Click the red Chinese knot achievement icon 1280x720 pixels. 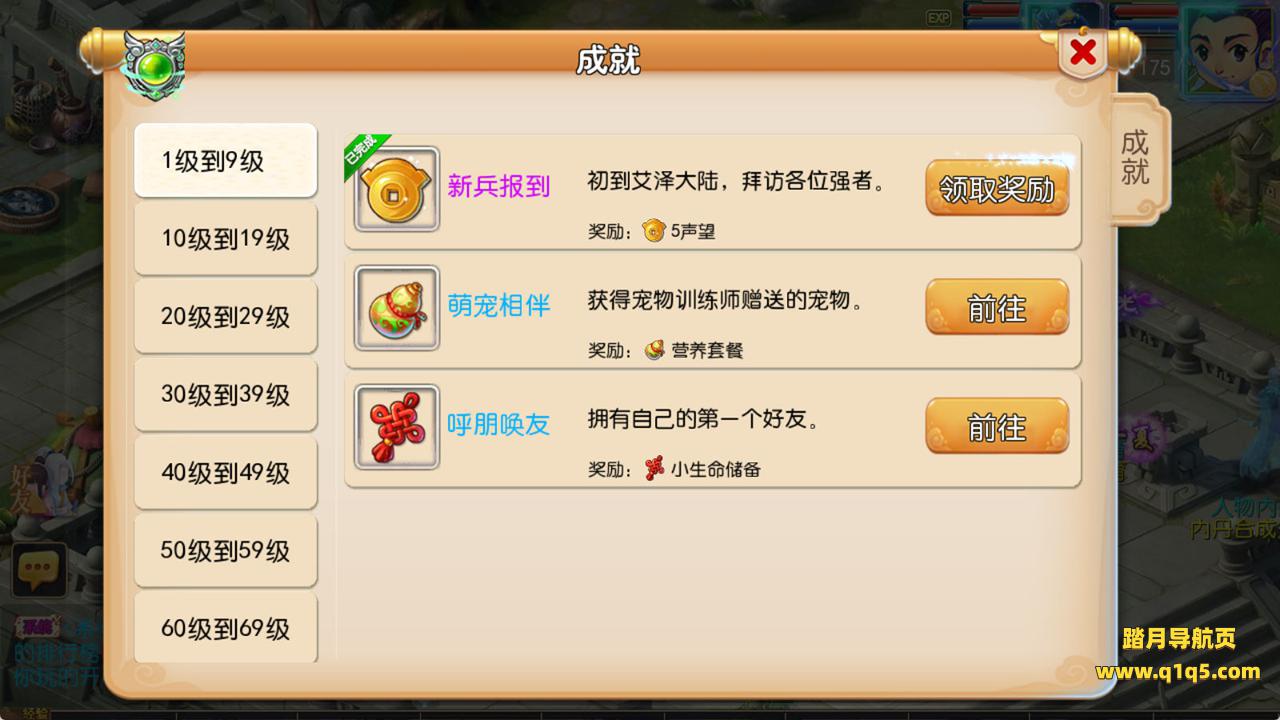click(397, 427)
